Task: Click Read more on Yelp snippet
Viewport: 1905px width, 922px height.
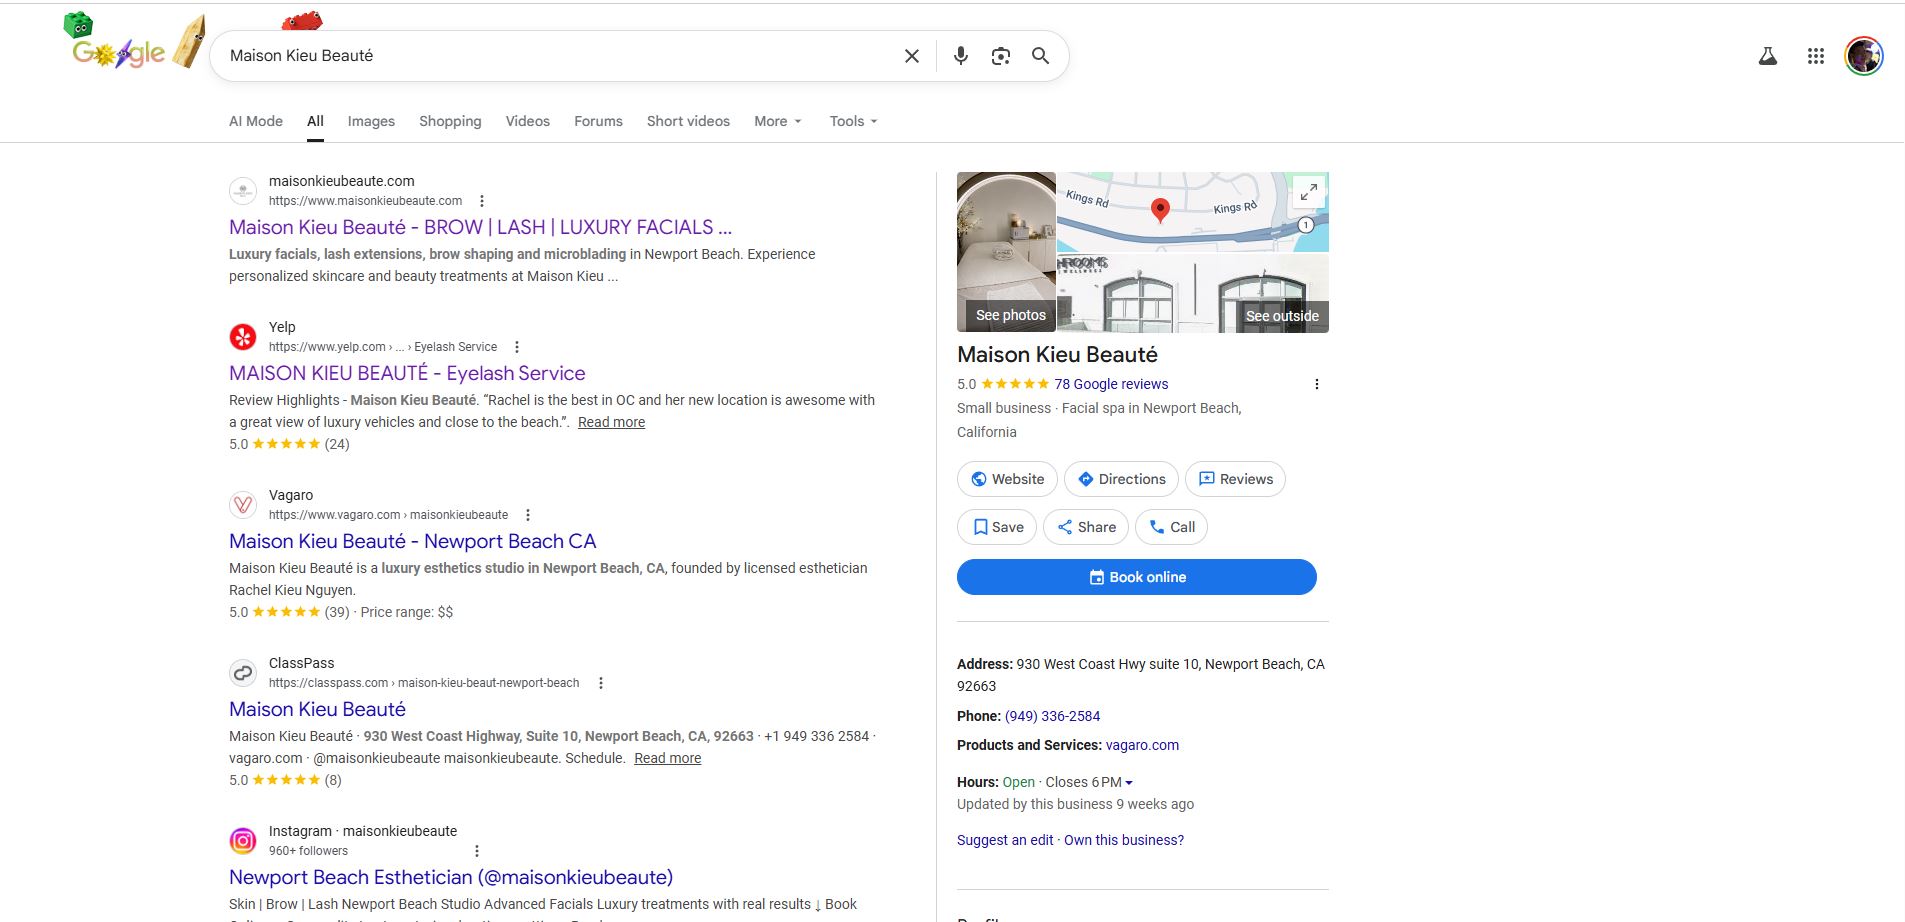Action: (611, 422)
